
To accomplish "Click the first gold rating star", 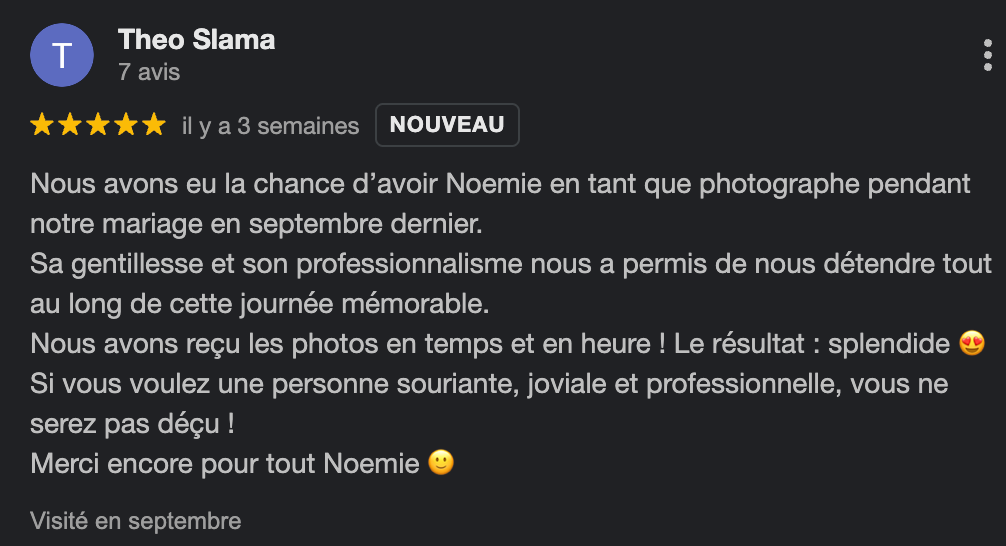I will tap(42, 125).
